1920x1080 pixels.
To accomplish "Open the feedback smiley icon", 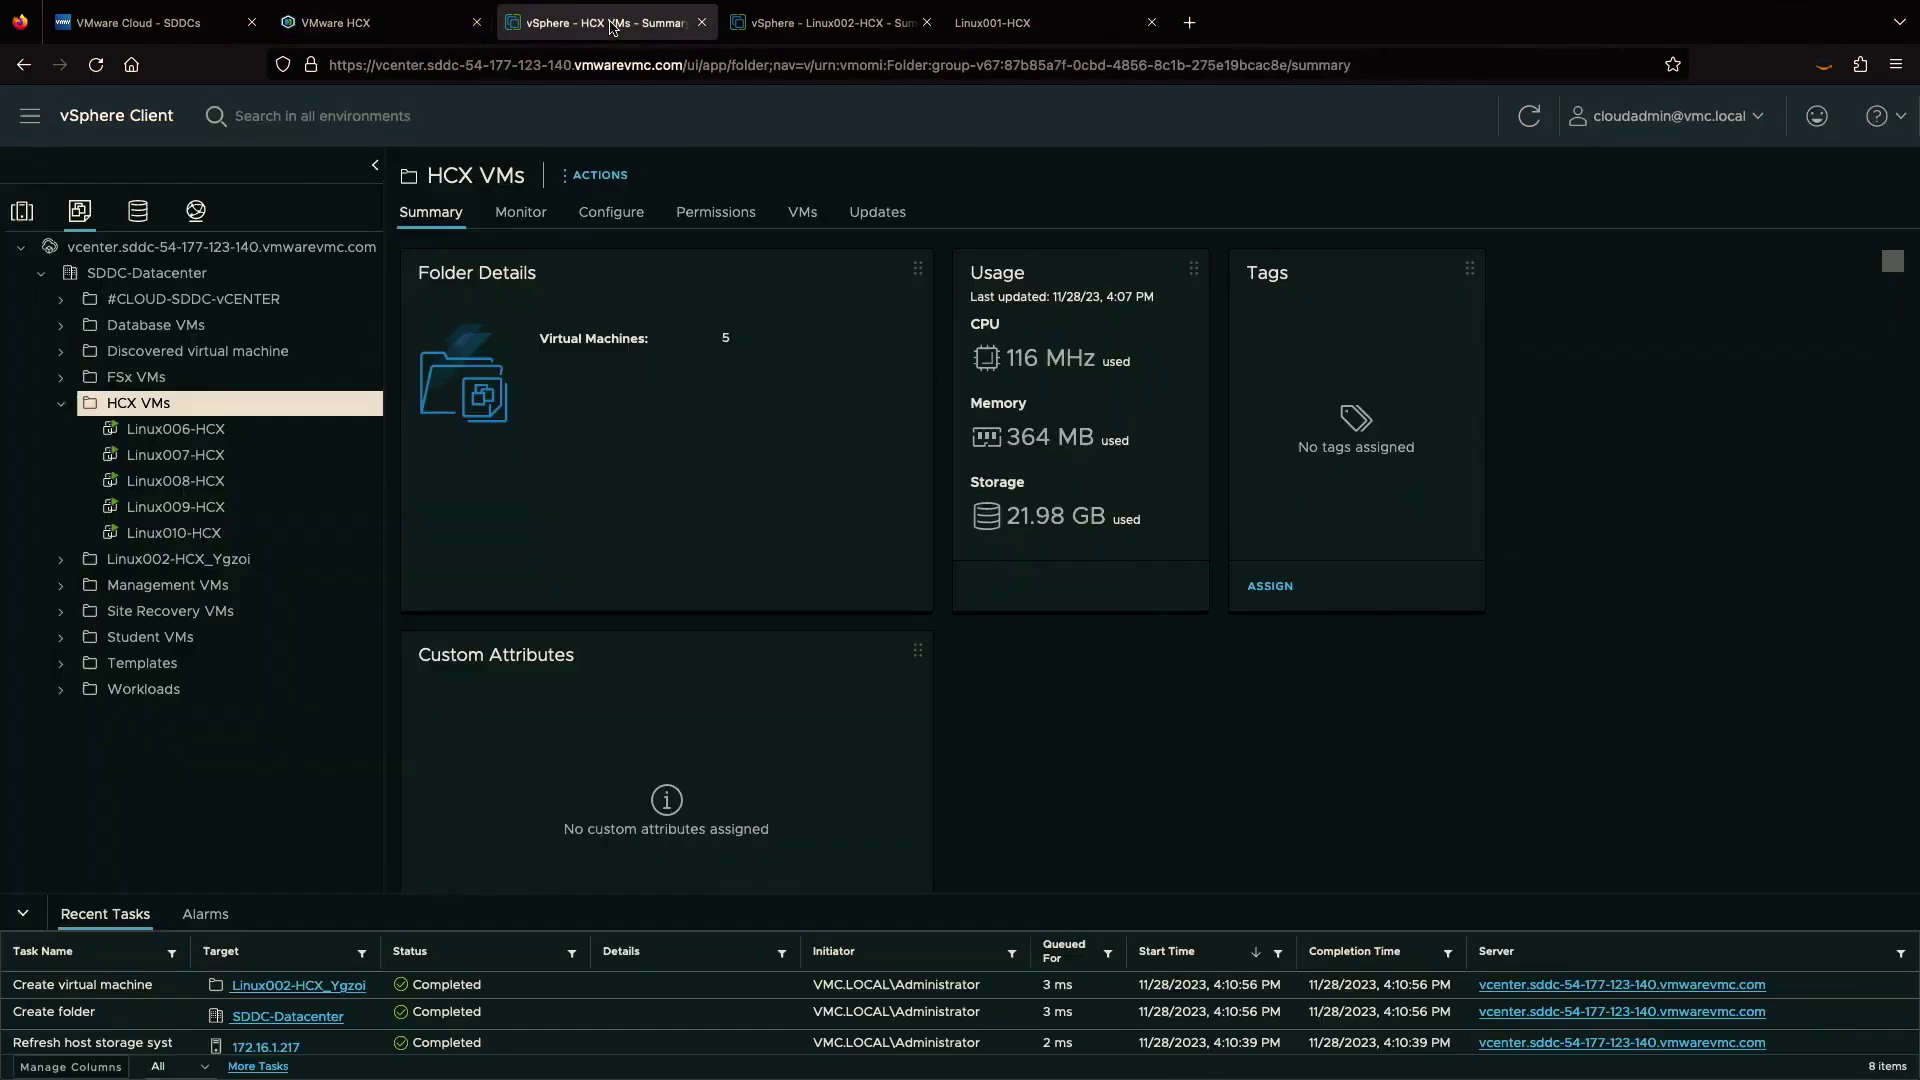I will click(1817, 116).
